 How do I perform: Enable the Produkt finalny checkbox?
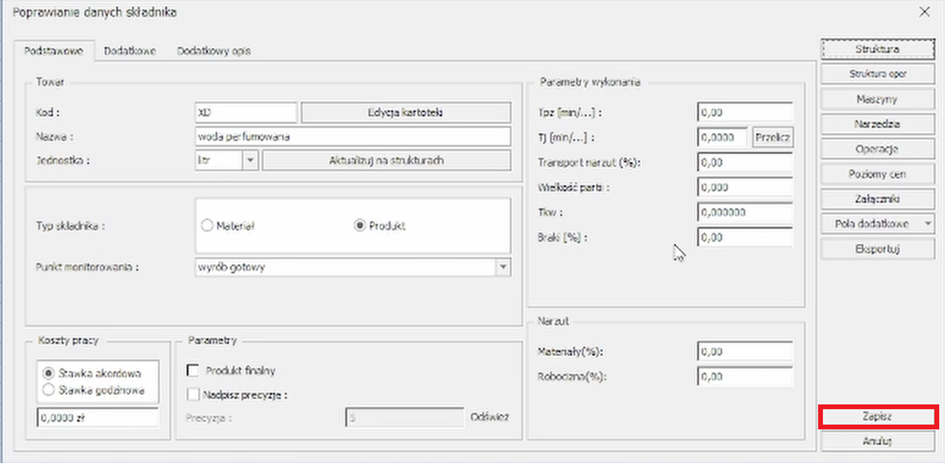pyautogui.click(x=193, y=370)
